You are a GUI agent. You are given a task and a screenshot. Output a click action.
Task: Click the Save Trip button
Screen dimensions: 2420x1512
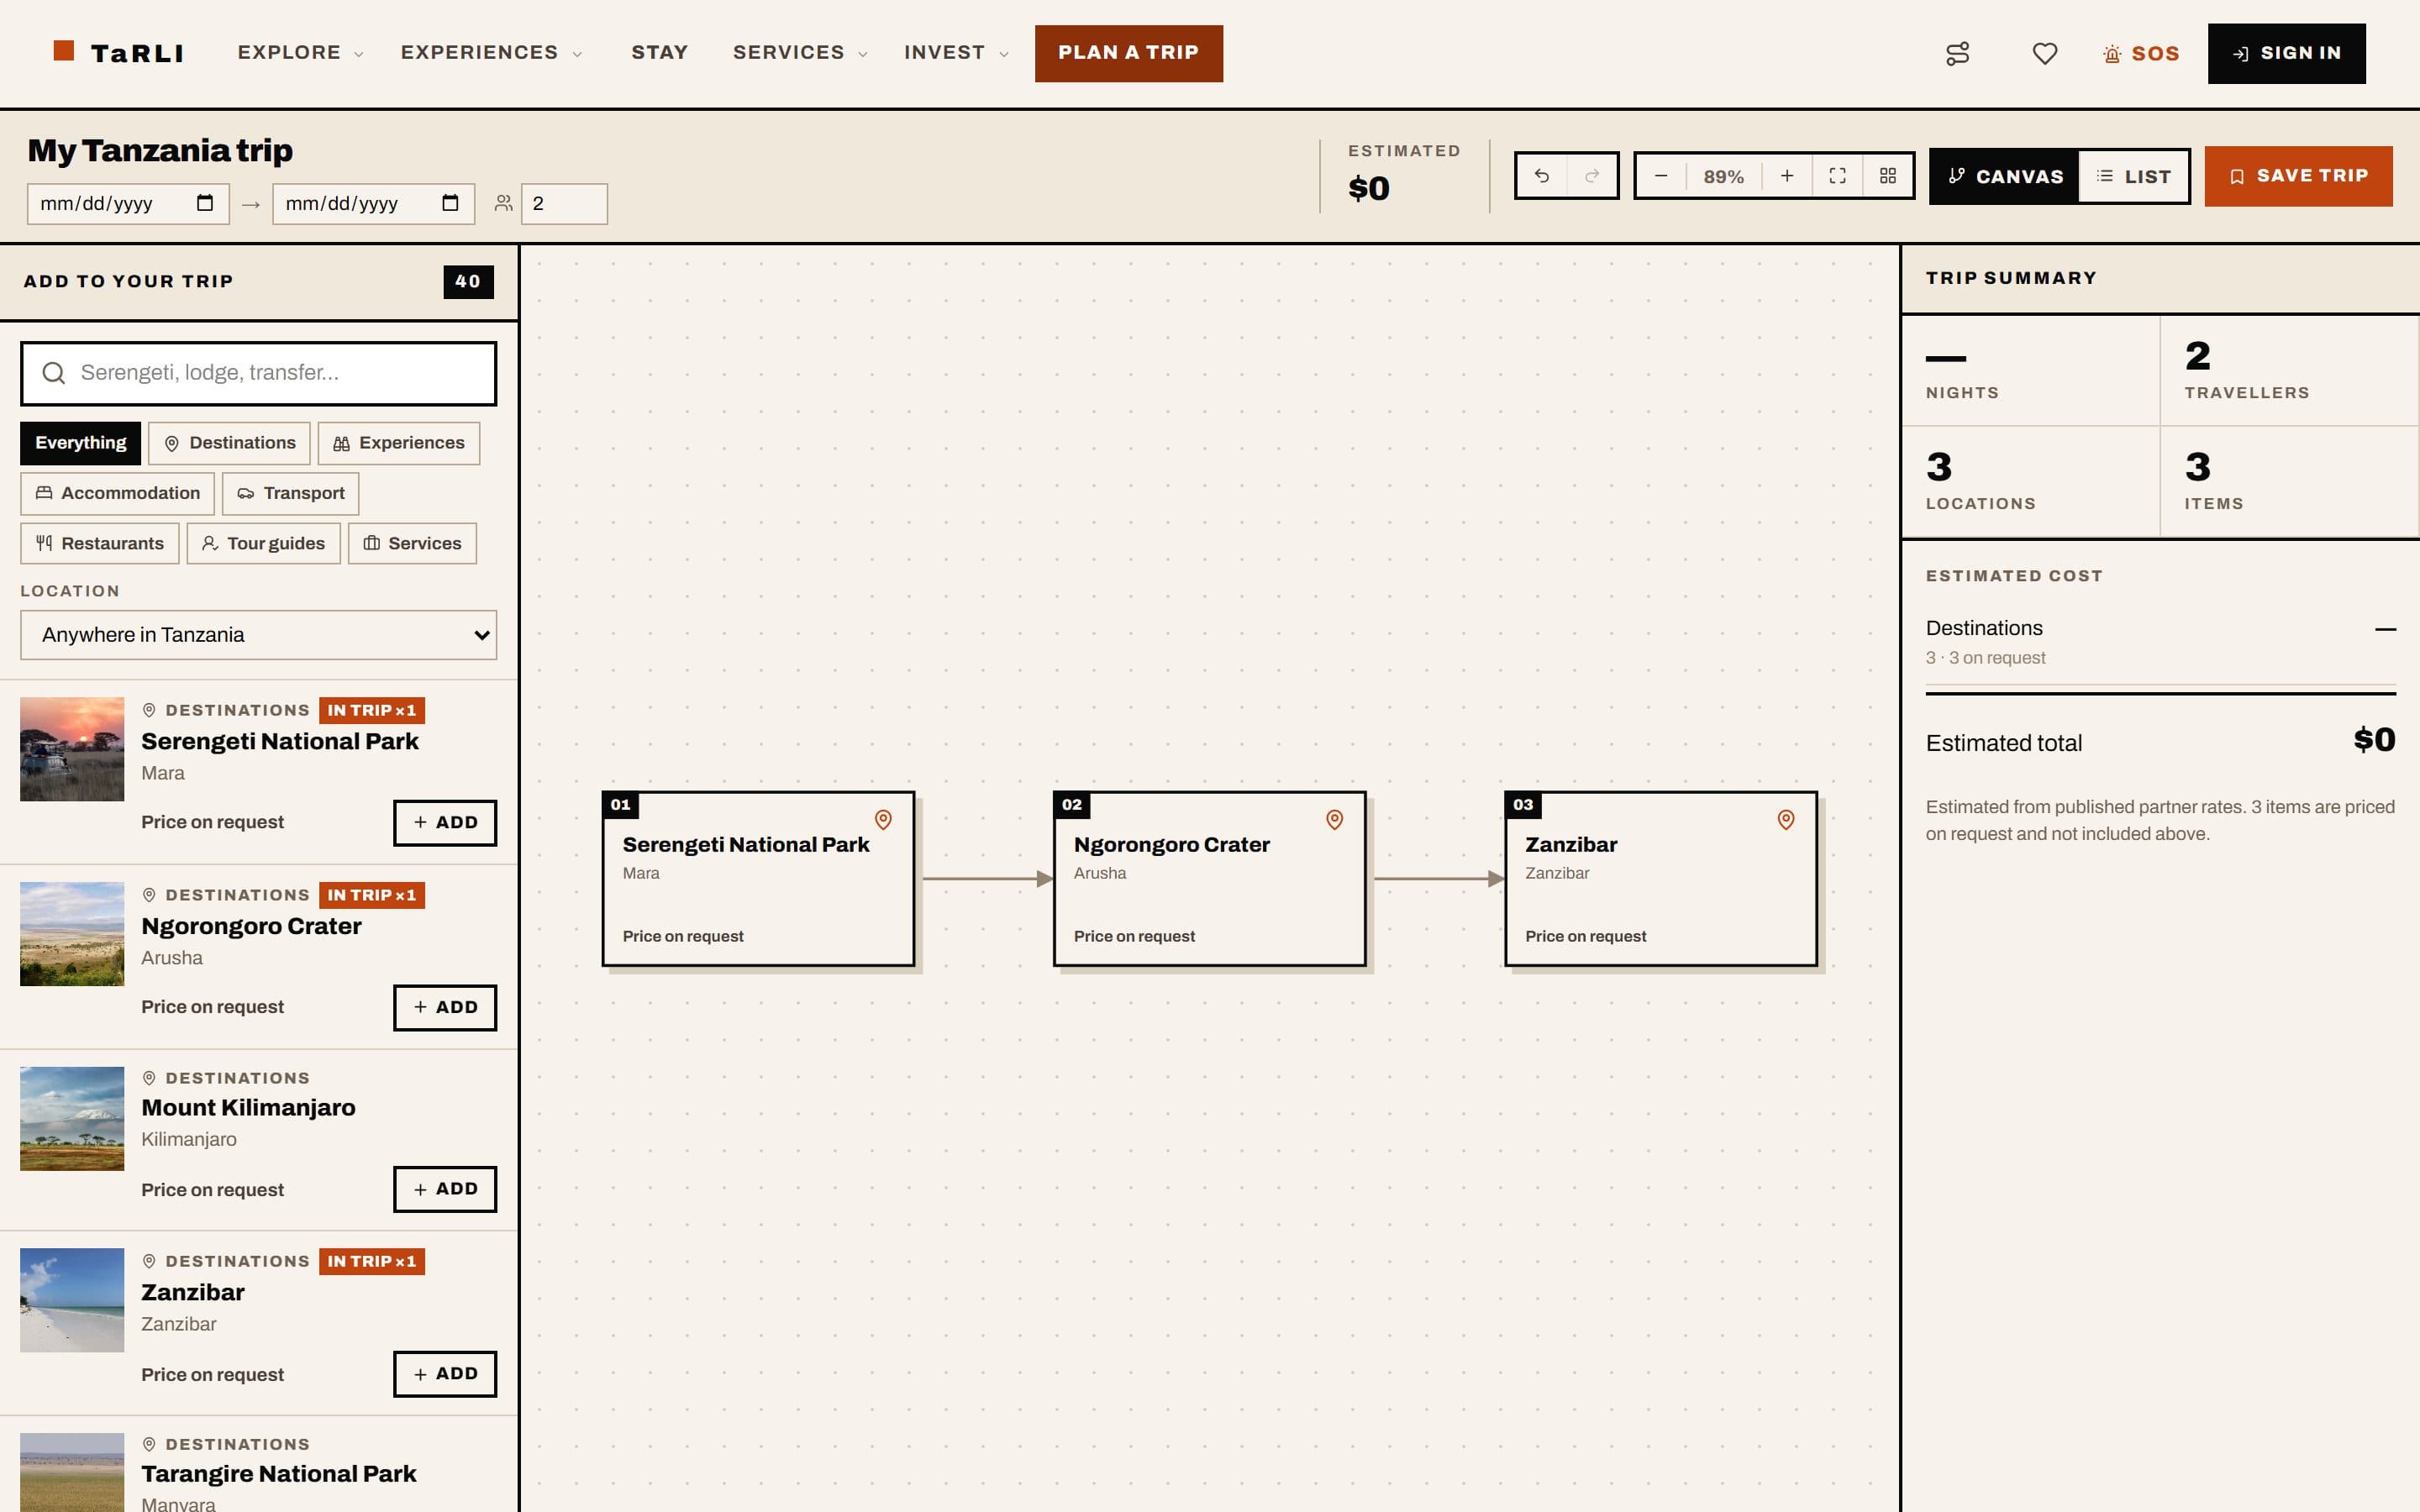2298,176
